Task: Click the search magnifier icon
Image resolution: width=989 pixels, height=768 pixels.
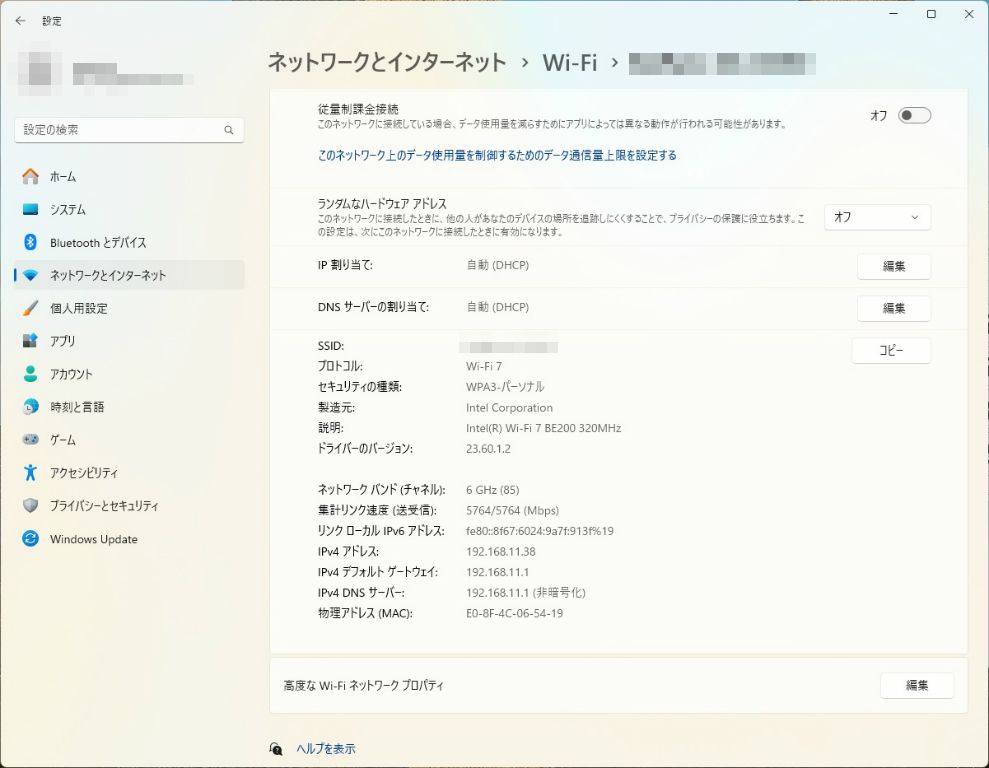Action: [229, 130]
